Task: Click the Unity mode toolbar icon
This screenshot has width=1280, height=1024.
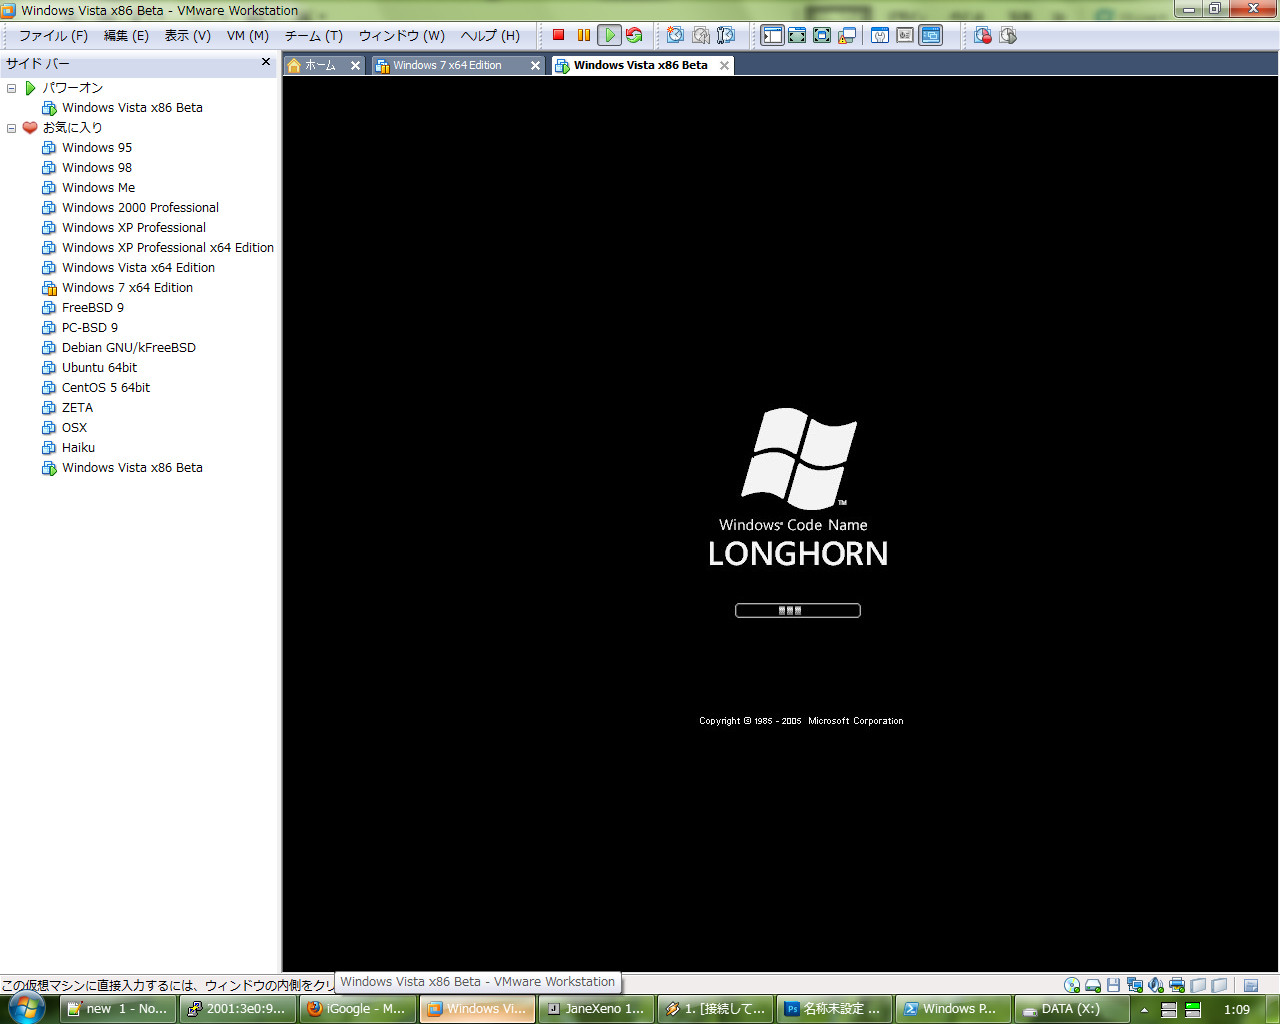Action: [x=847, y=35]
